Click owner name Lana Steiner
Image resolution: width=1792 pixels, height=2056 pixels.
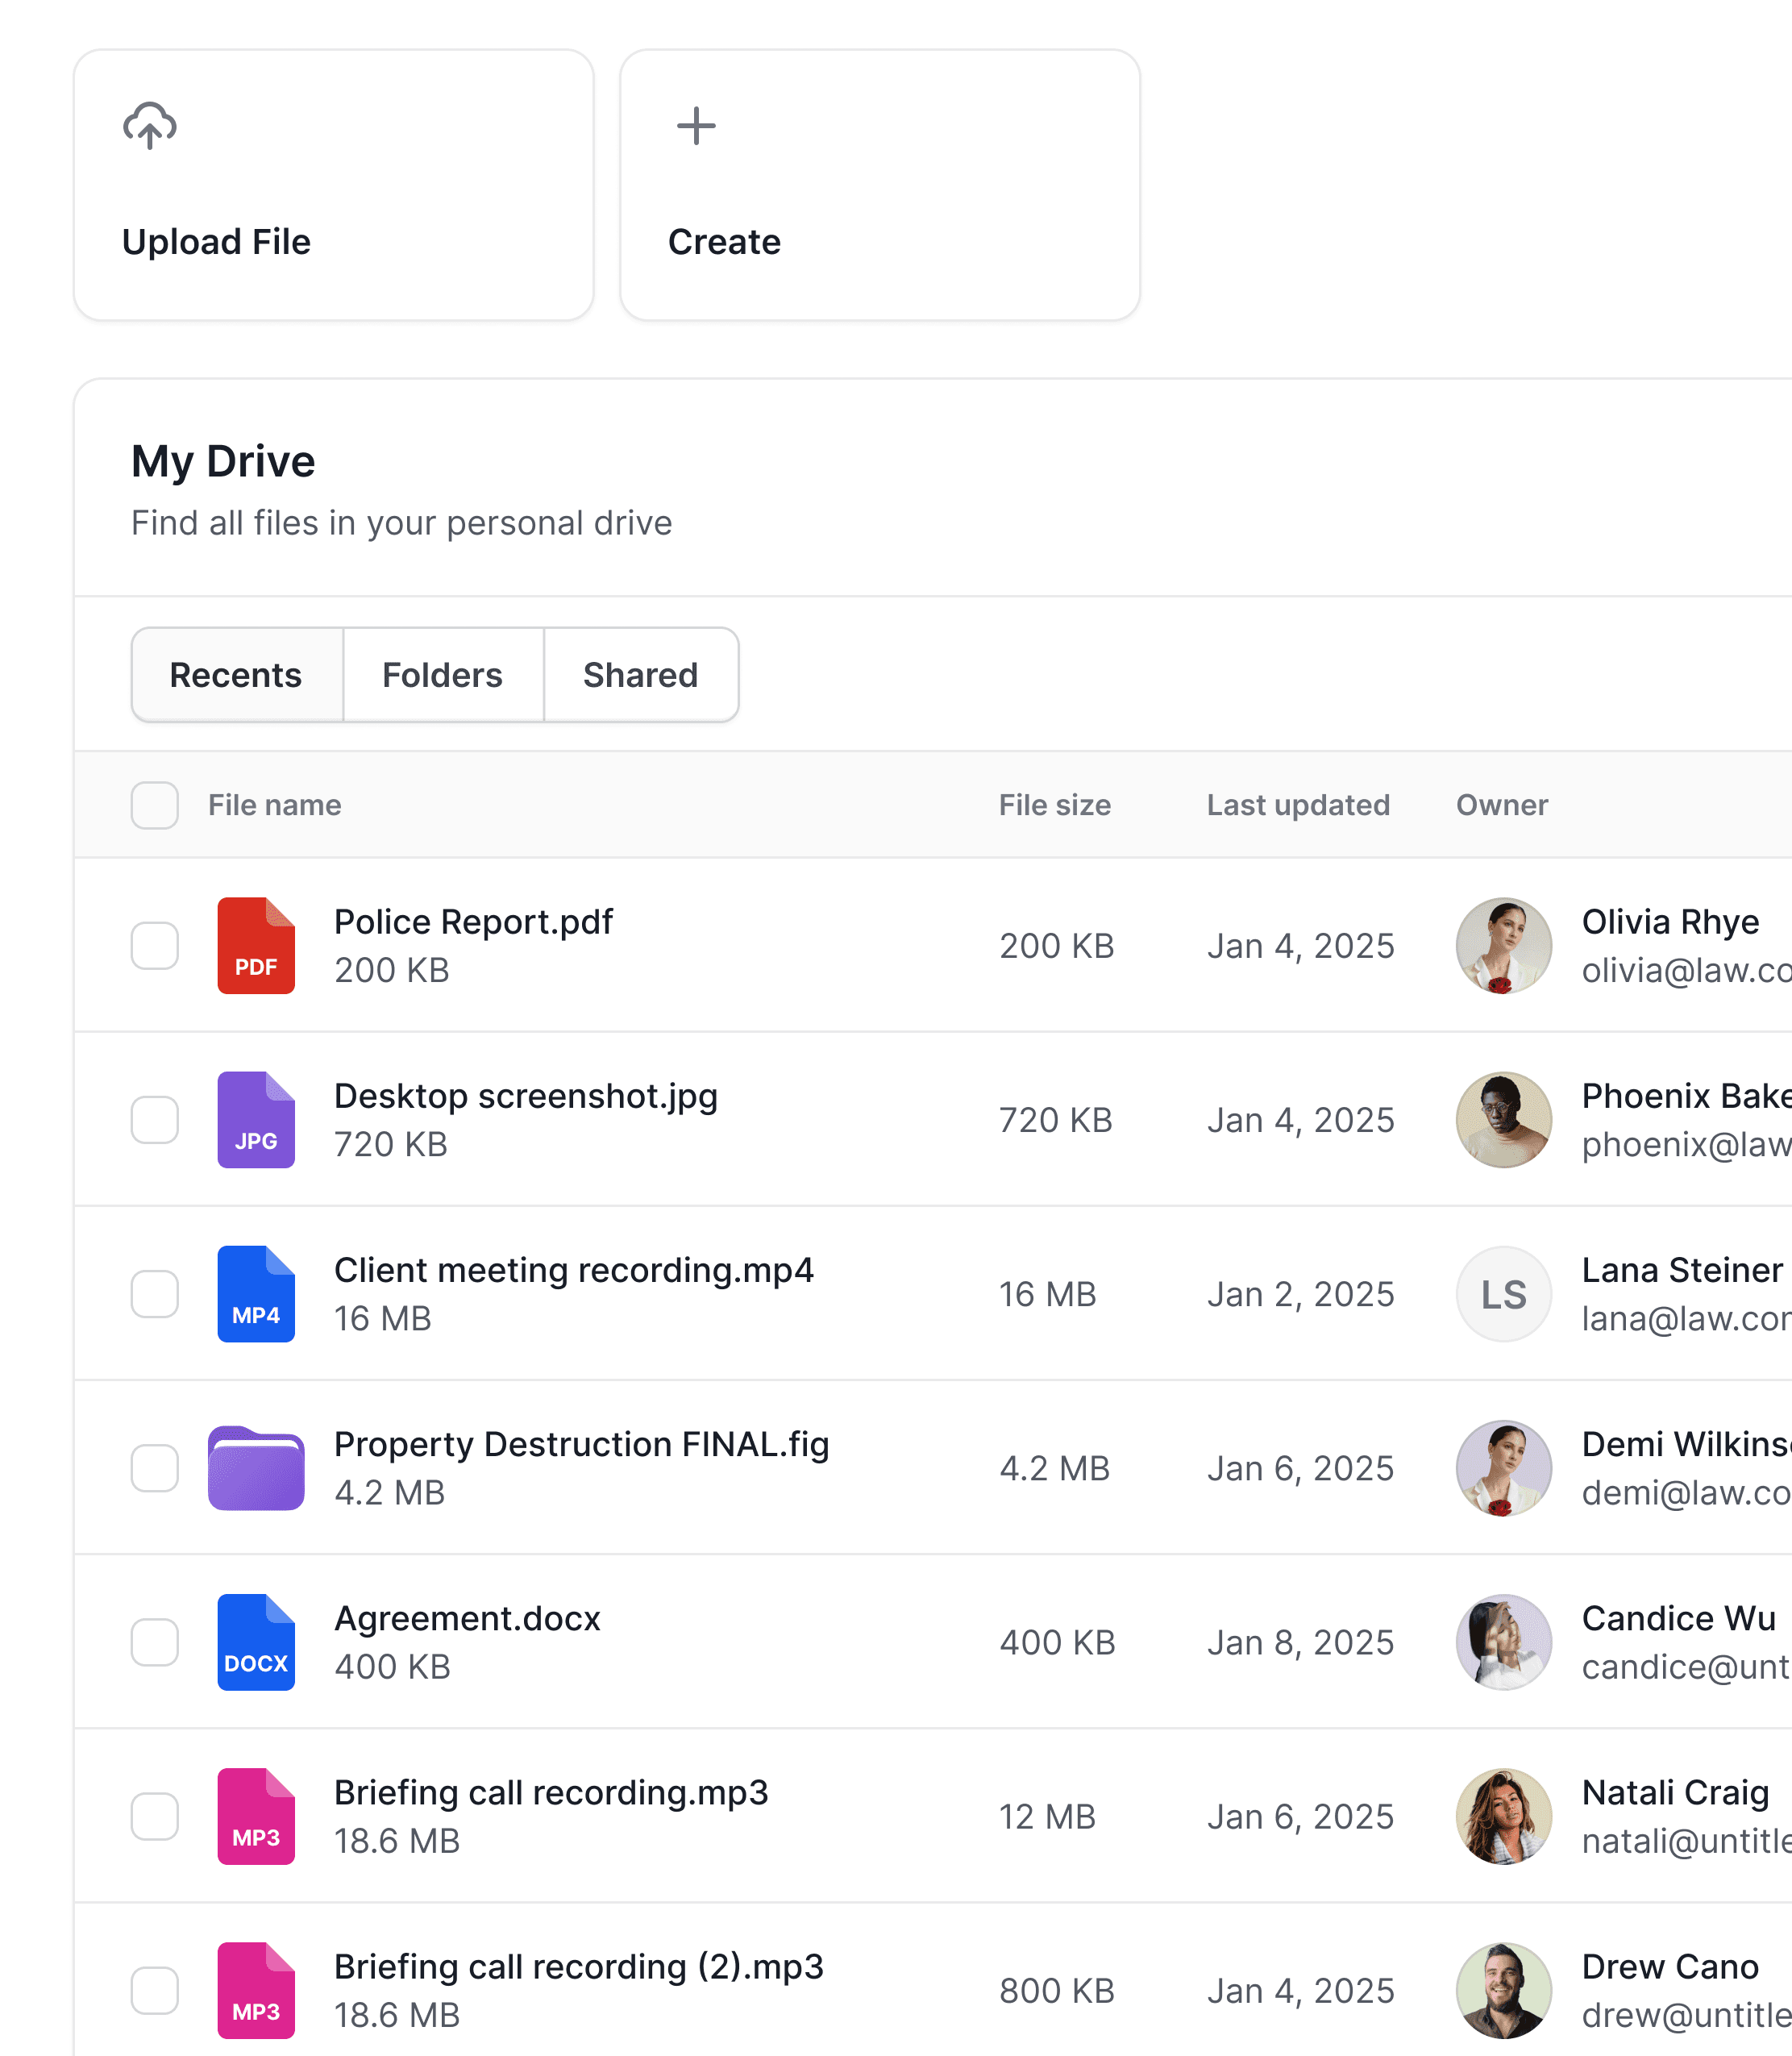point(1682,1269)
